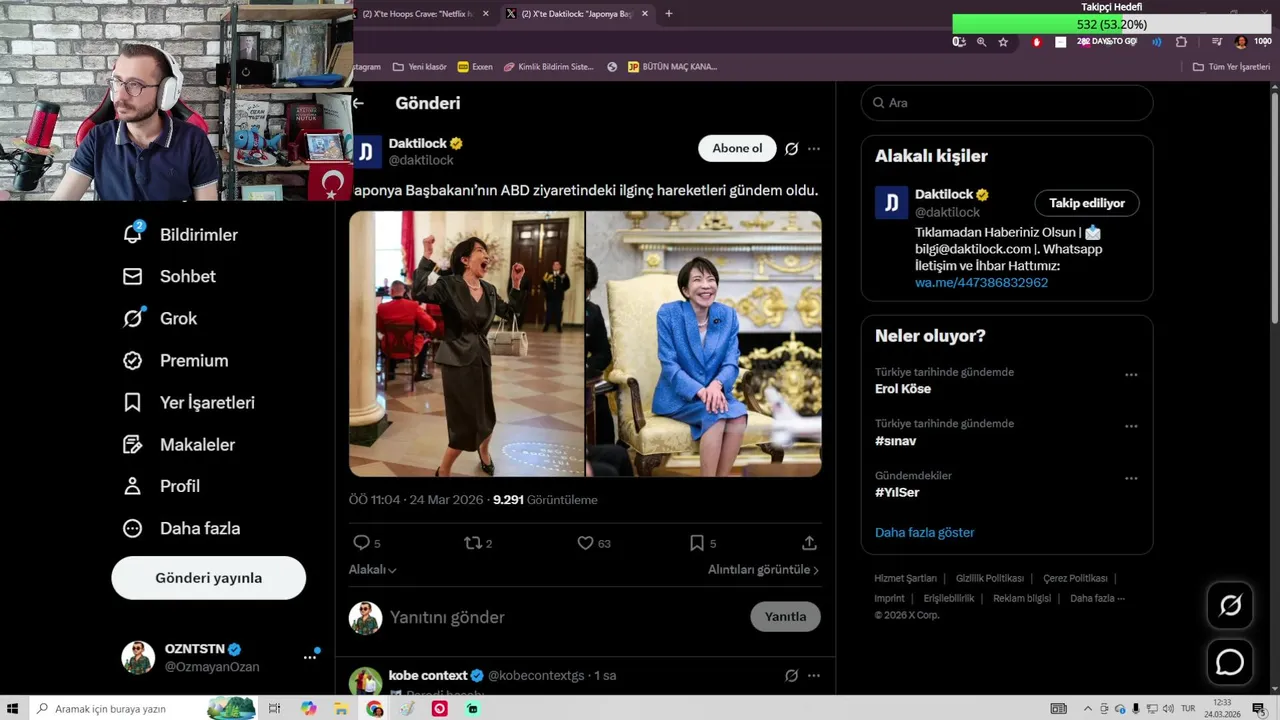Expand Alakalı replies sort dropdown
This screenshot has width=1280, height=720.
[372, 569]
